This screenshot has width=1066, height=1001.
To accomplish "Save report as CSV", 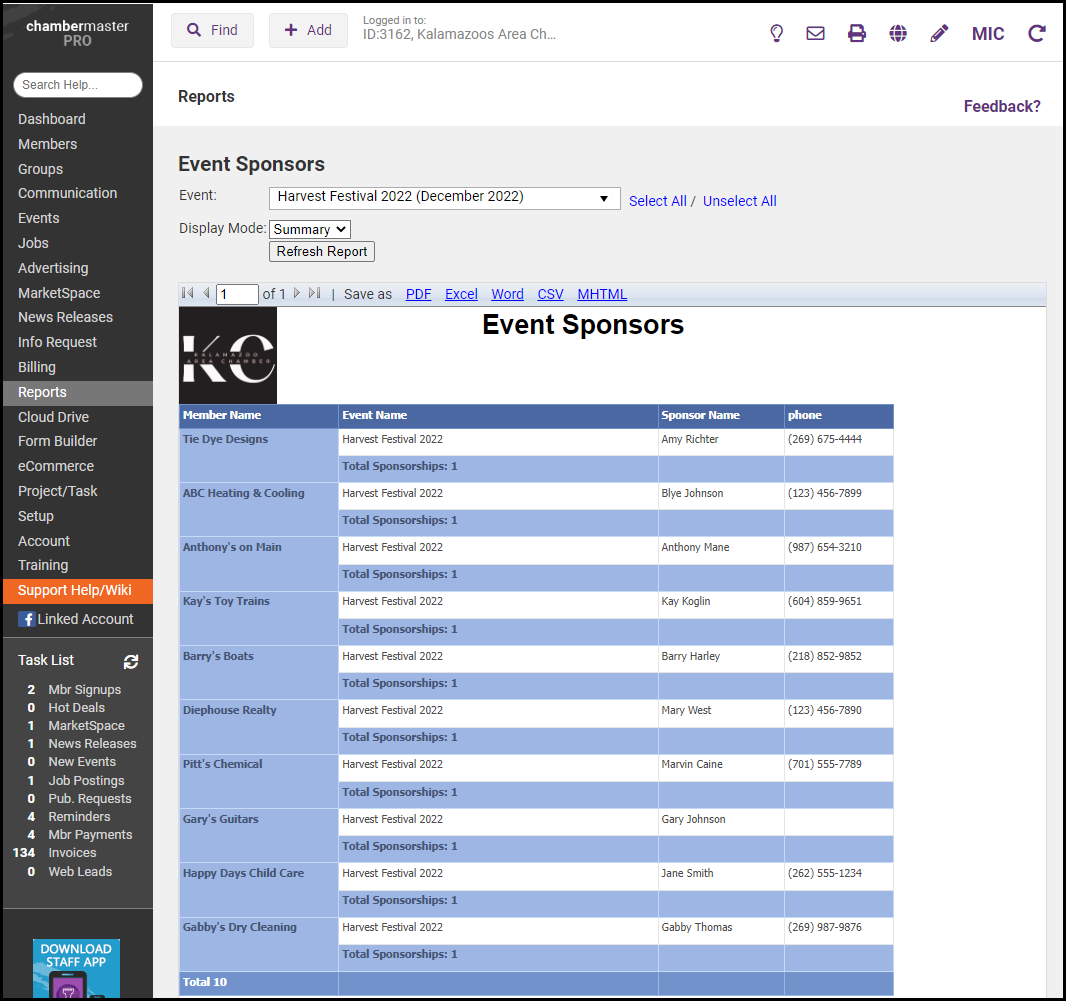I will pyautogui.click(x=550, y=294).
